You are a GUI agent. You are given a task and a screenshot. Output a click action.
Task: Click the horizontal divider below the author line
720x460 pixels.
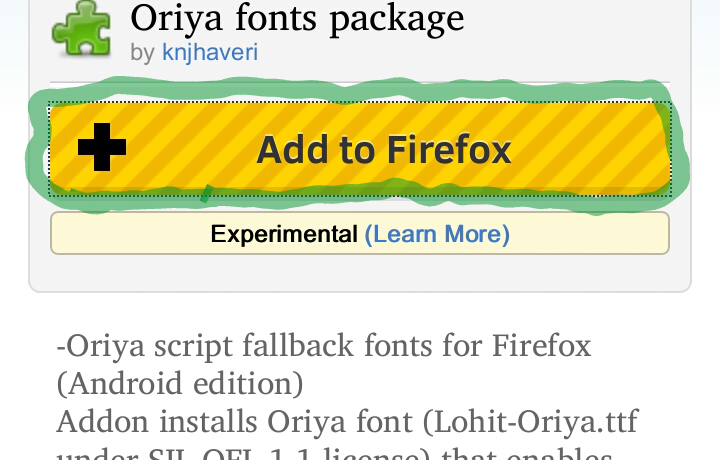coord(360,81)
